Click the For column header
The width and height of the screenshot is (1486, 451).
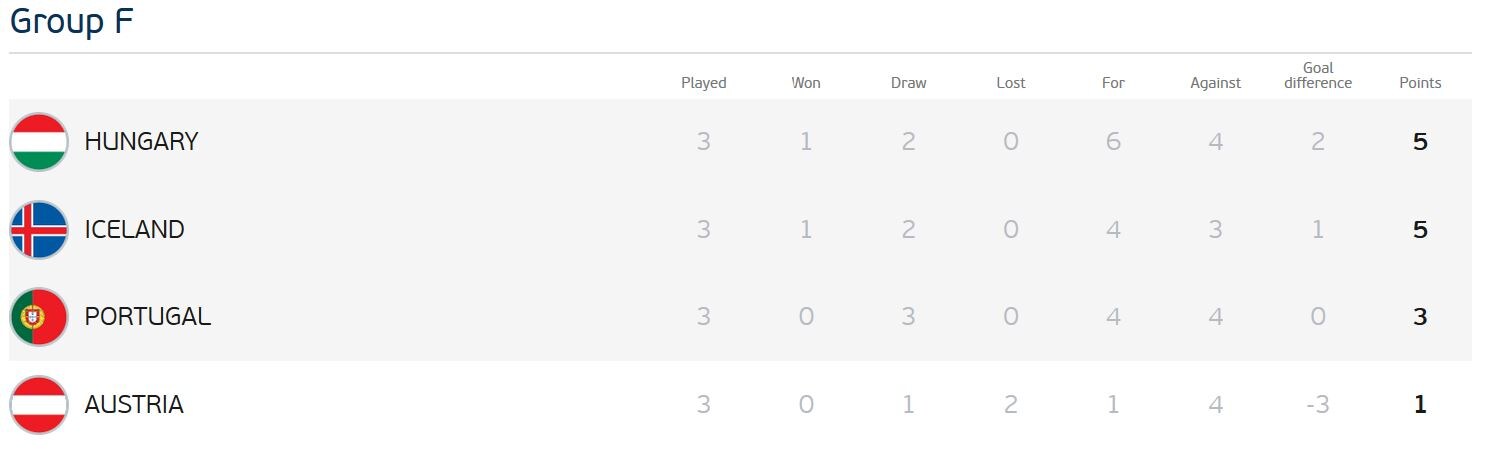pos(1113,83)
